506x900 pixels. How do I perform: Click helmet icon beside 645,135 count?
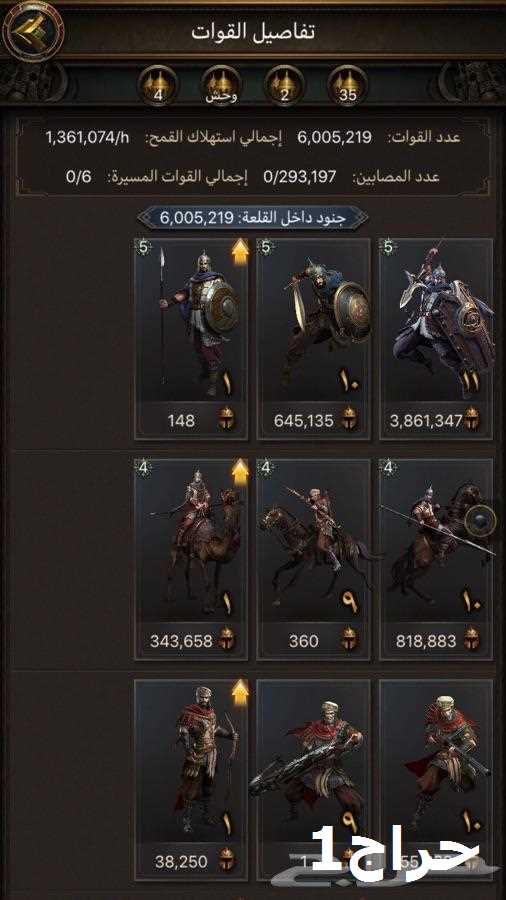[348, 420]
